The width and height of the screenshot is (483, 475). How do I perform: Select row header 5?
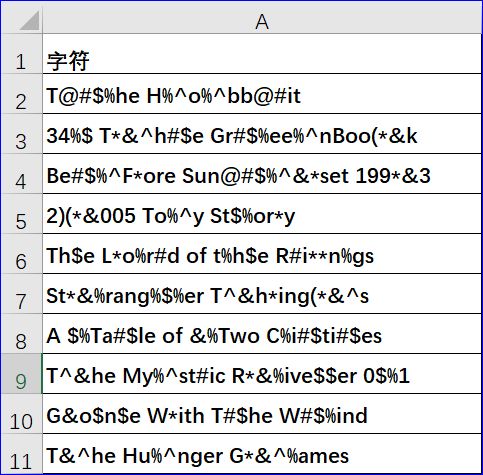(22, 214)
